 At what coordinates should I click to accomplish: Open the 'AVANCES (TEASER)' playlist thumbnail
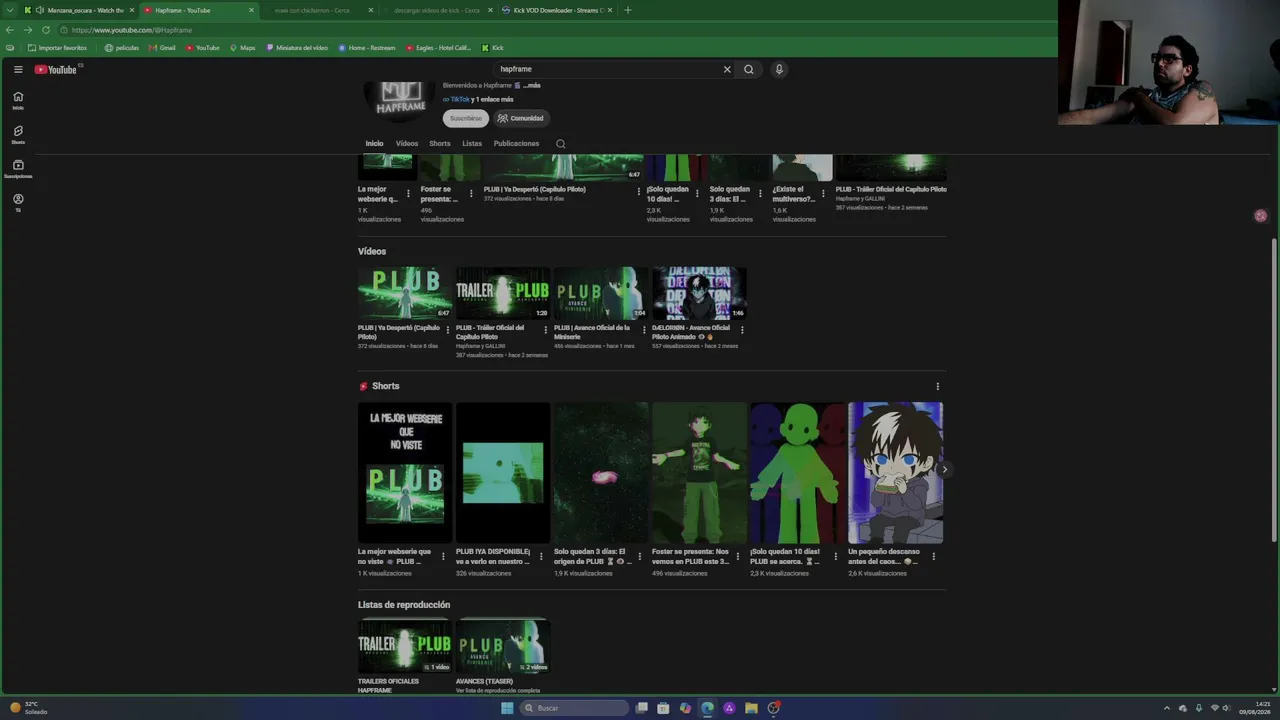(503, 646)
